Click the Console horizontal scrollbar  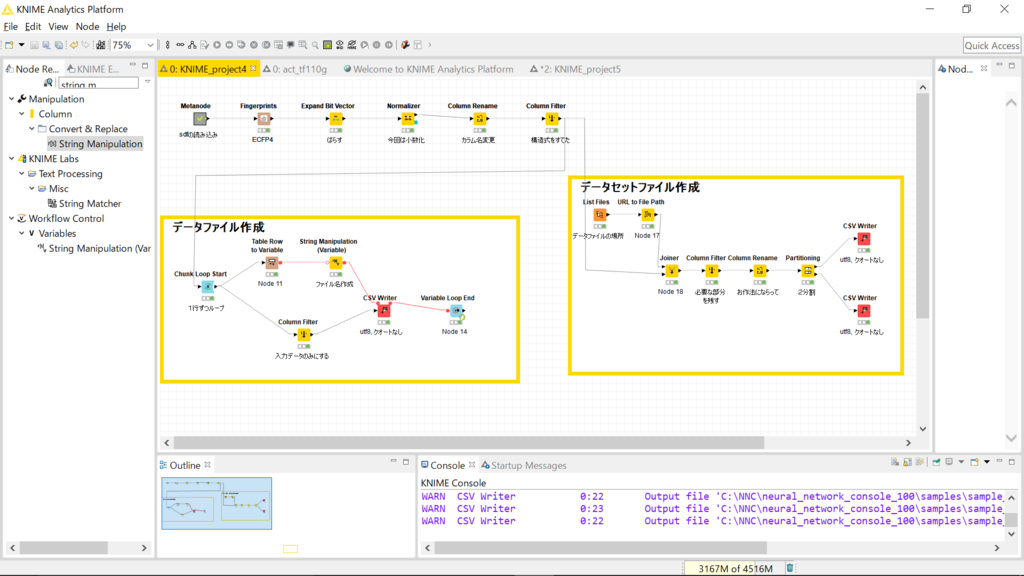click(600, 547)
